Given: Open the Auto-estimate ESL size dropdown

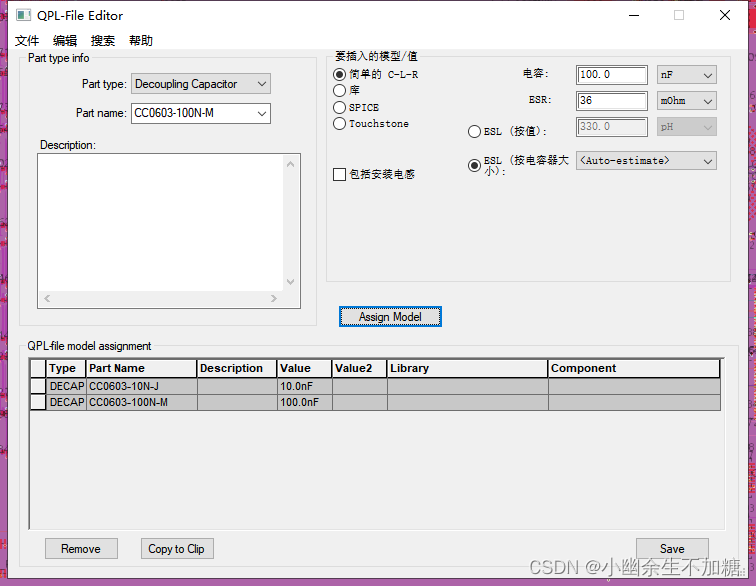Looking at the screenshot, I should 646,161.
